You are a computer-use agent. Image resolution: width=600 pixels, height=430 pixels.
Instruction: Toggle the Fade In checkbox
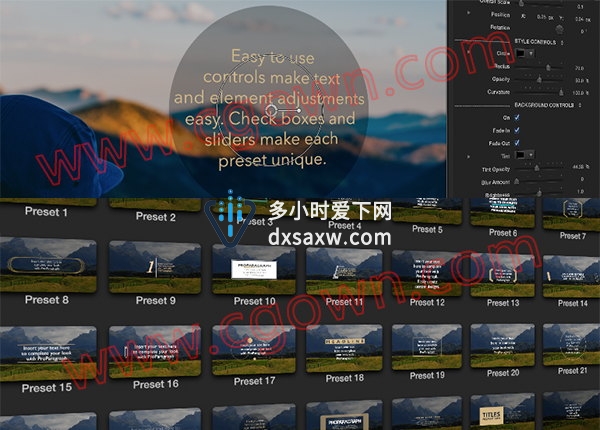517,130
